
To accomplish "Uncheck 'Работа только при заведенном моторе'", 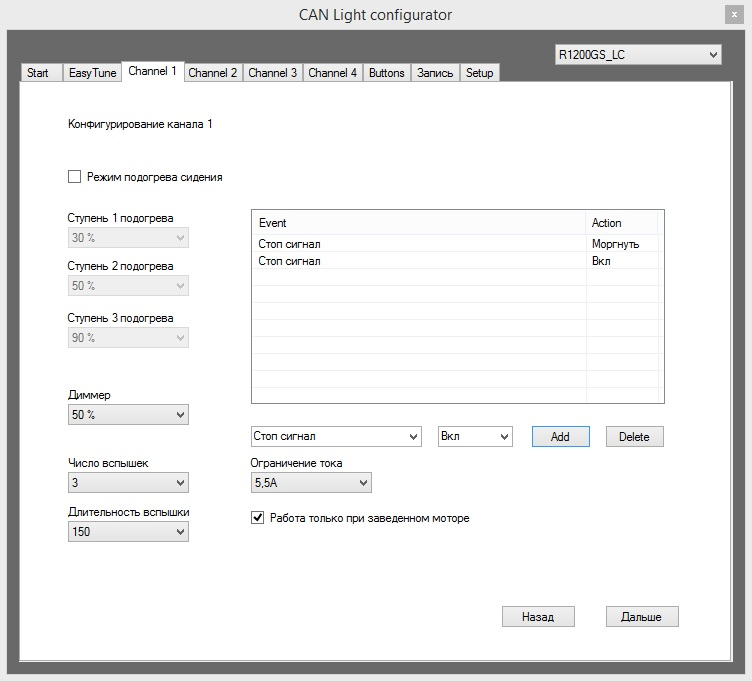I will pos(257,518).
